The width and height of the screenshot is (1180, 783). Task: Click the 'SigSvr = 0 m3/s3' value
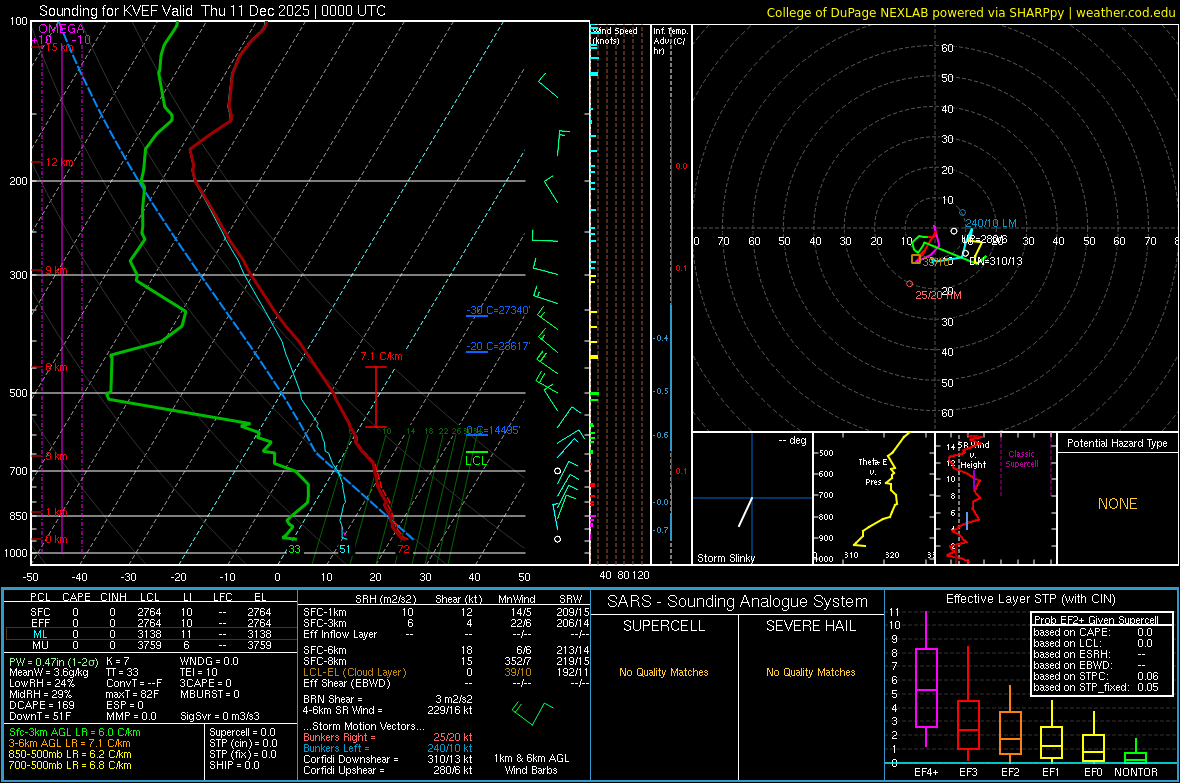220,716
